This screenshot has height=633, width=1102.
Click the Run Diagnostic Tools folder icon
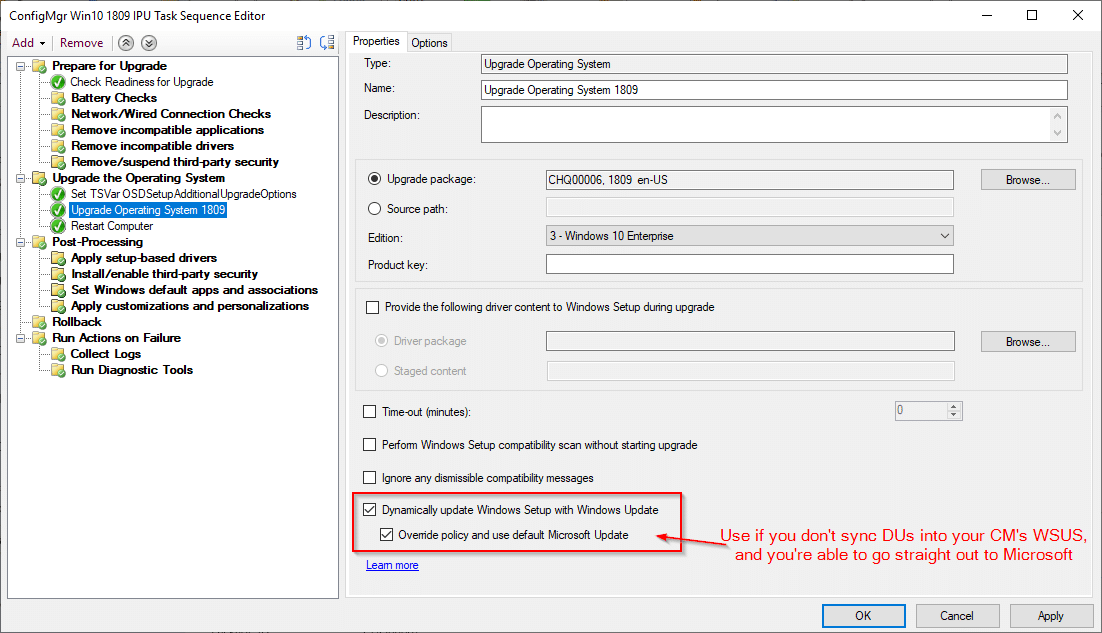[x=58, y=370]
